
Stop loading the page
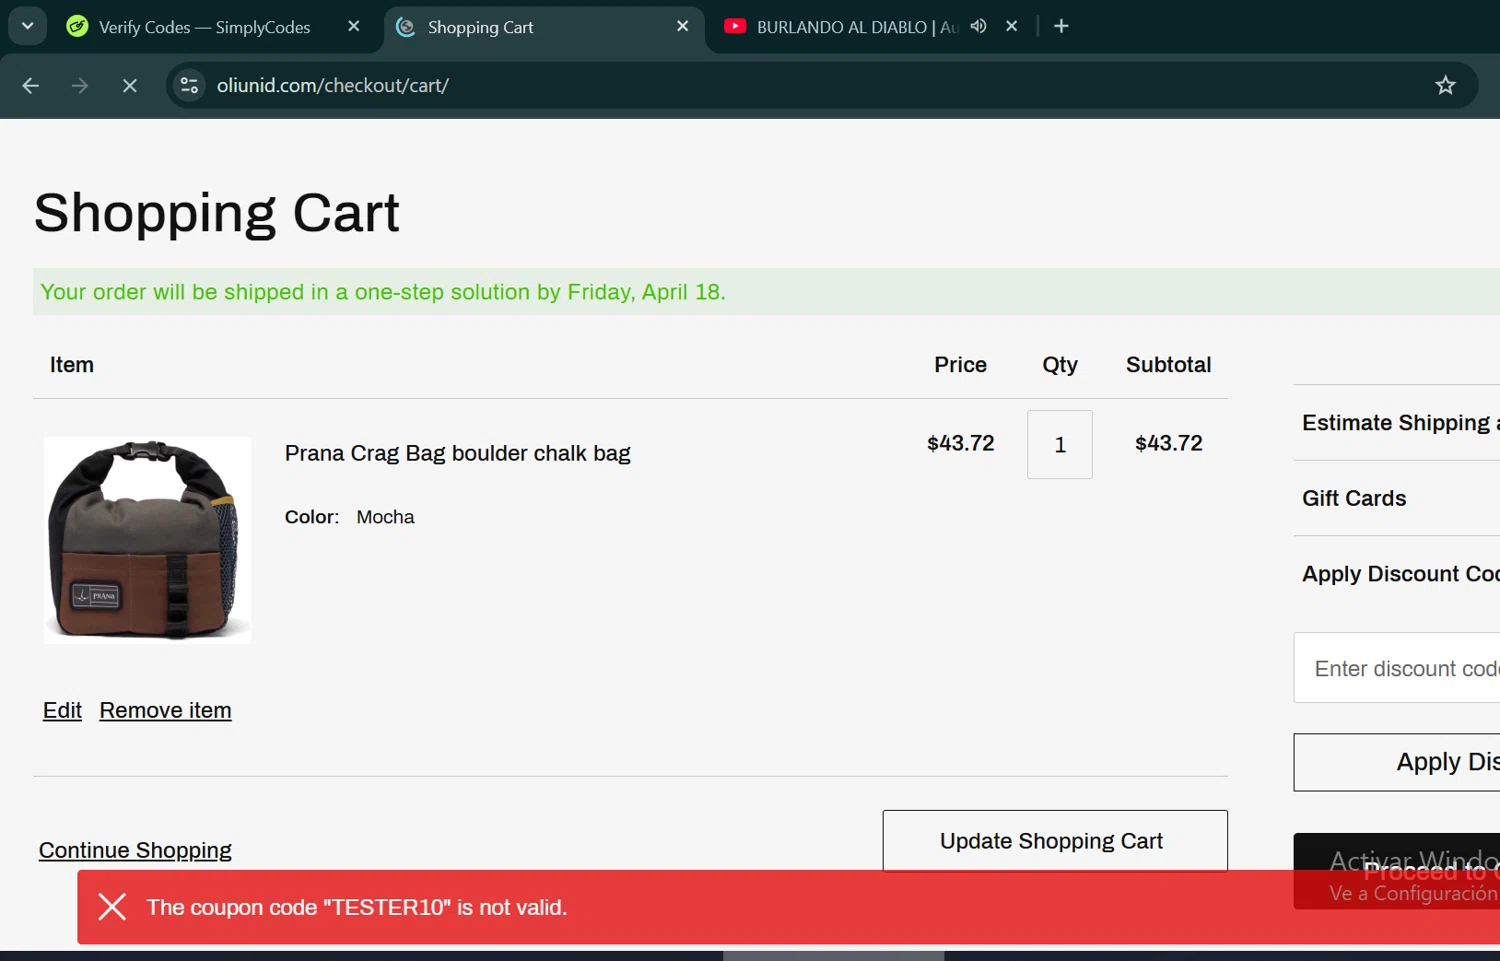click(129, 86)
